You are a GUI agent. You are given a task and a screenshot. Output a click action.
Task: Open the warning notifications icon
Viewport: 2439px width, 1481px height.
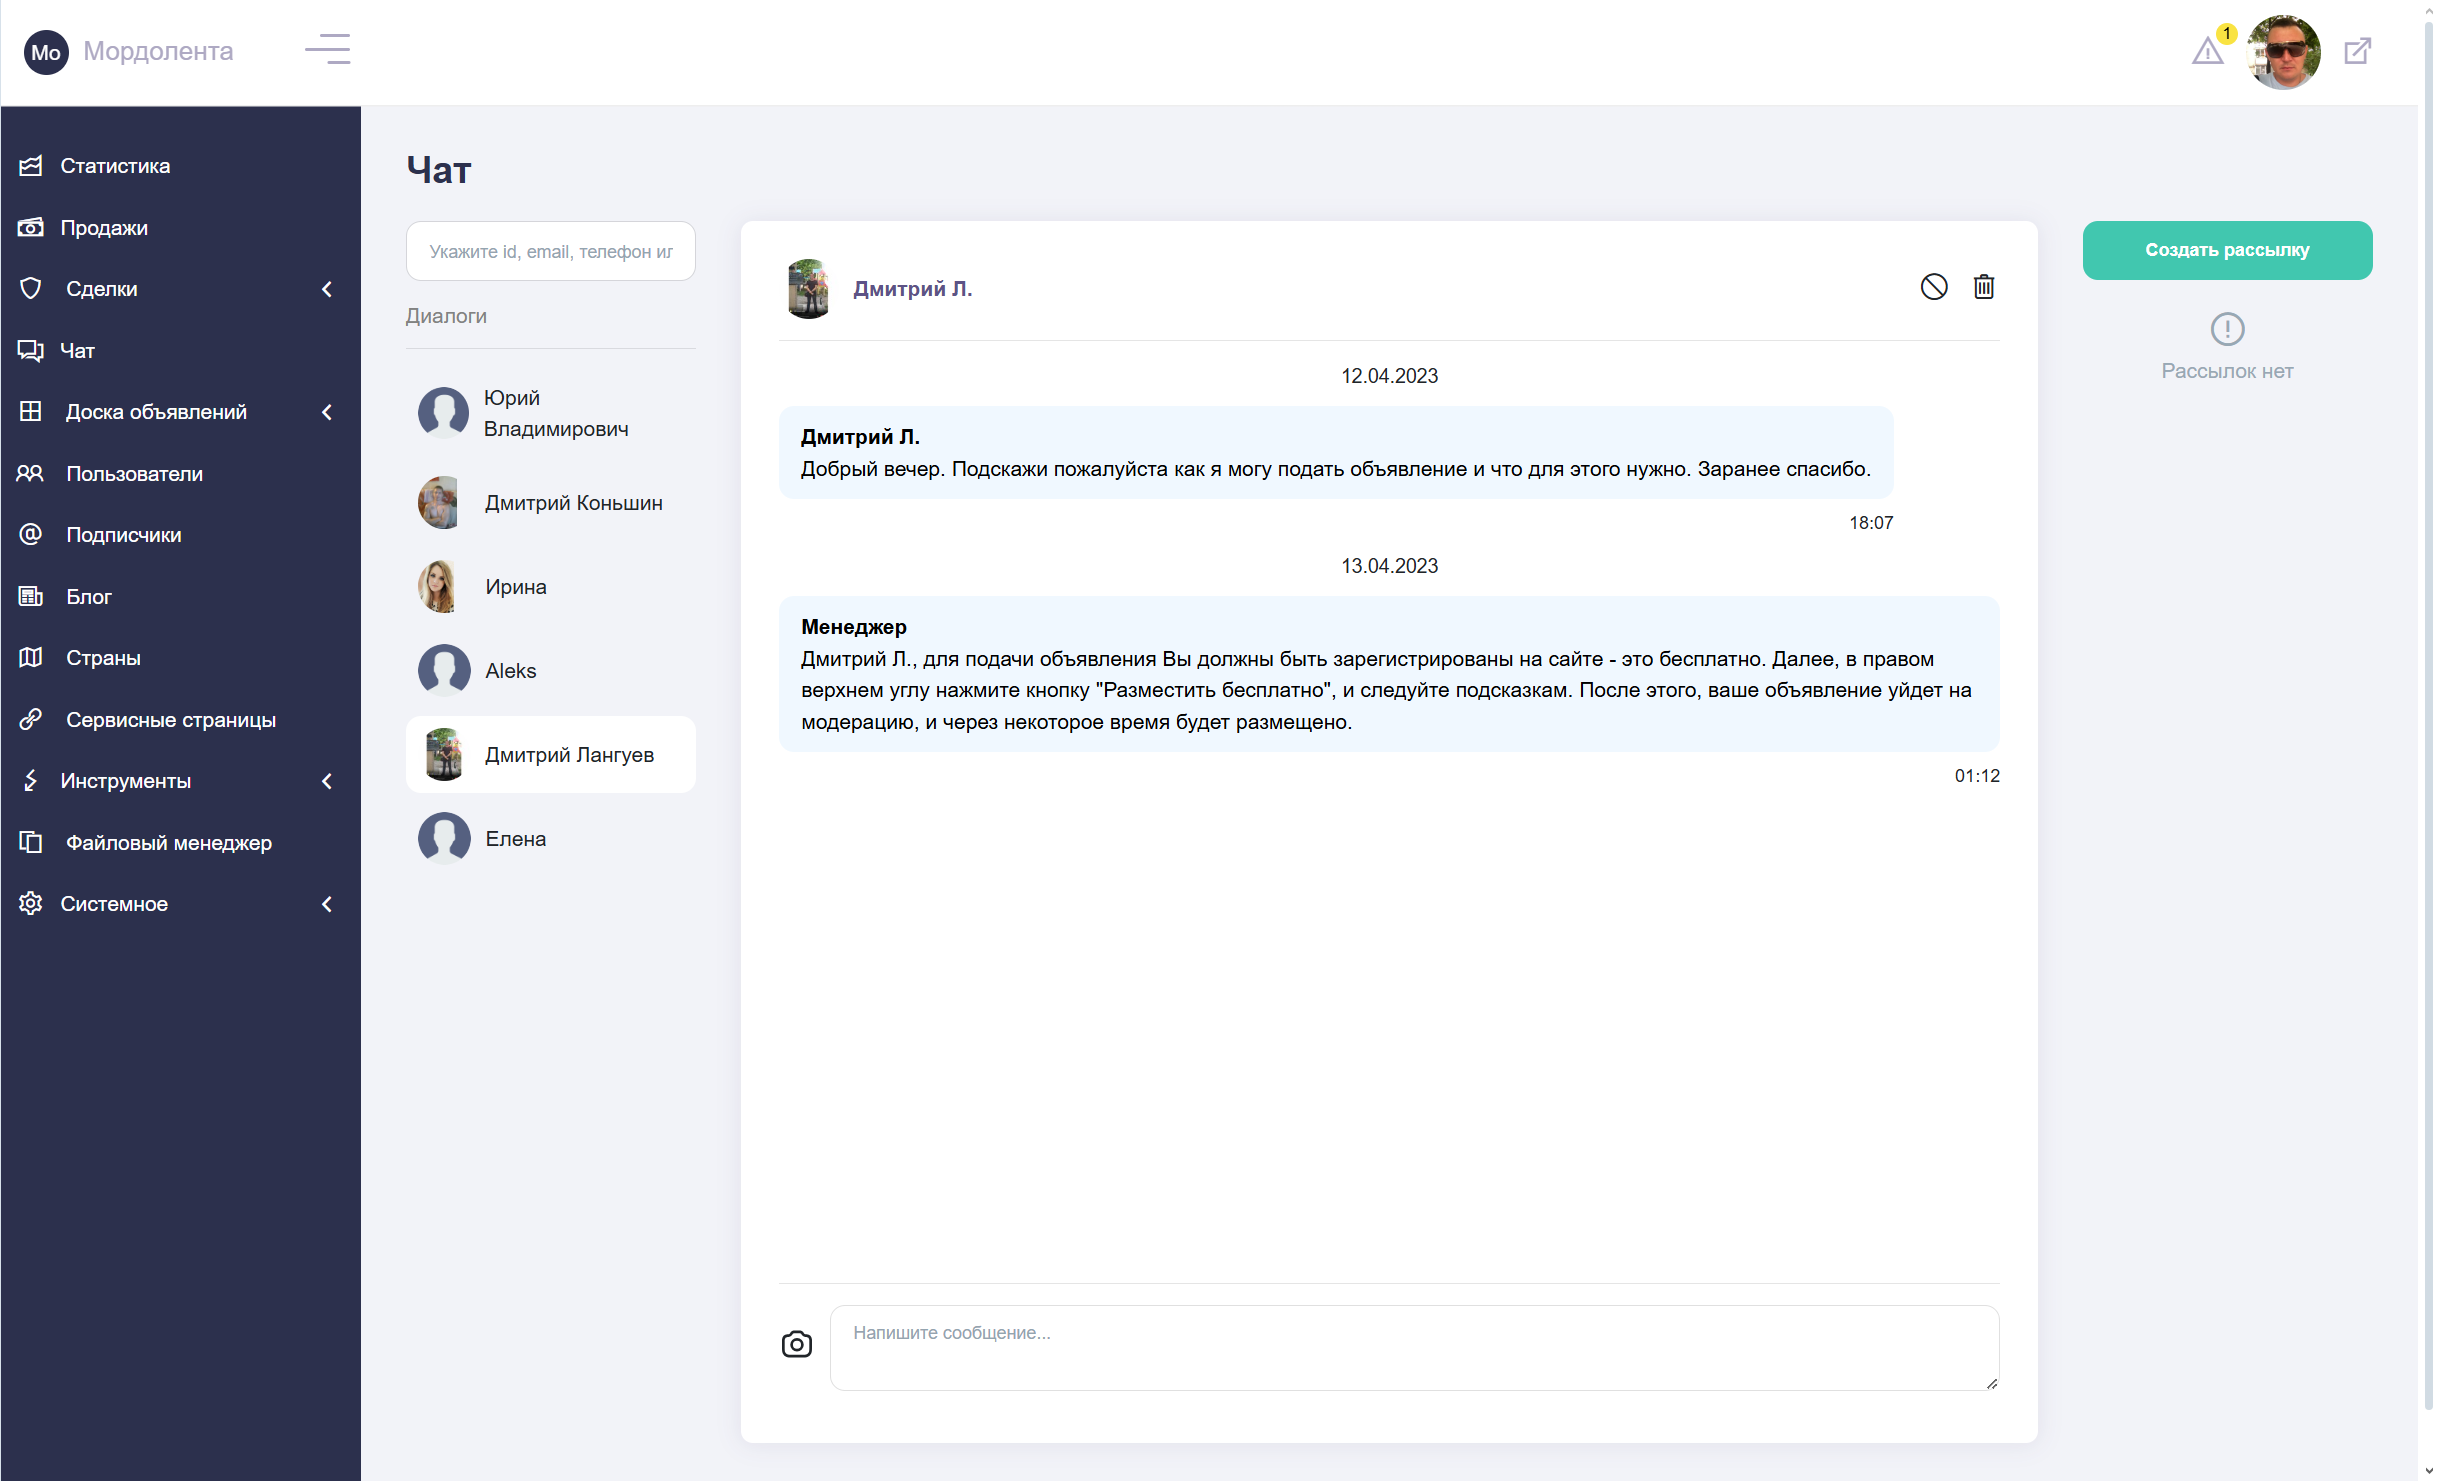click(x=2207, y=51)
